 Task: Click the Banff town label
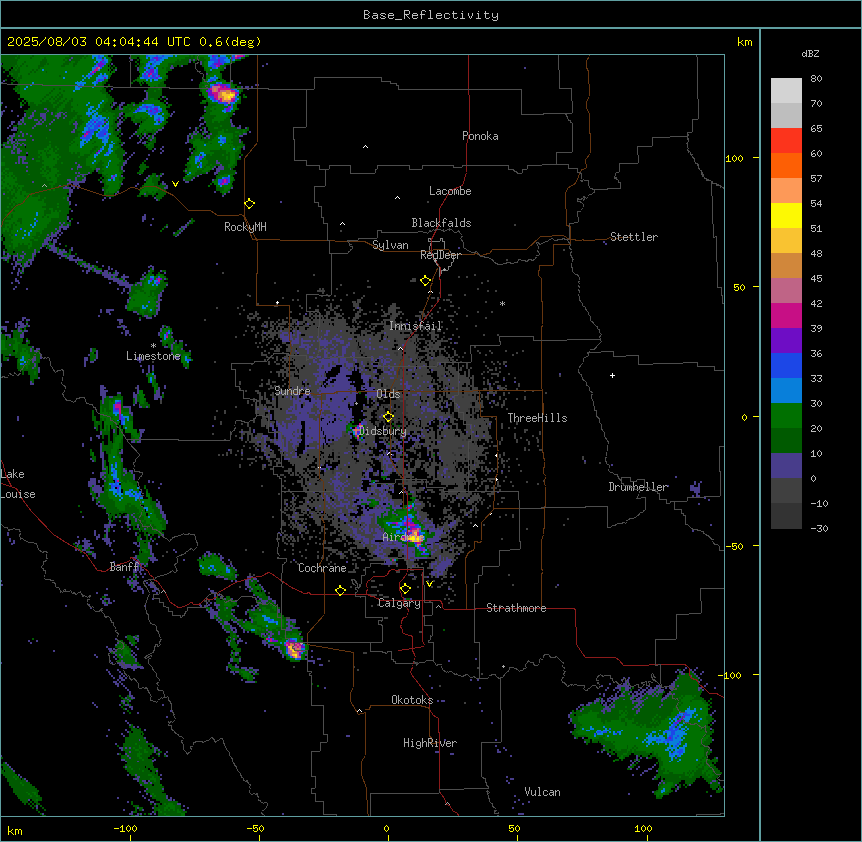coord(125,567)
